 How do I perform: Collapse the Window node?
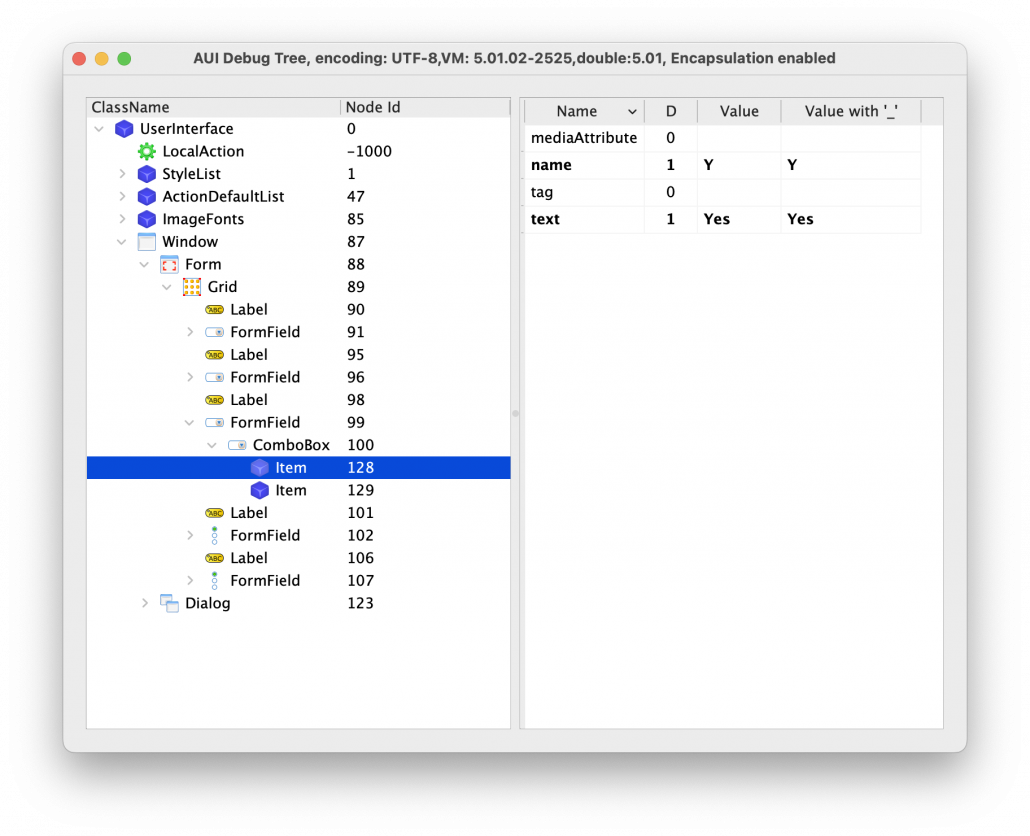coord(122,242)
